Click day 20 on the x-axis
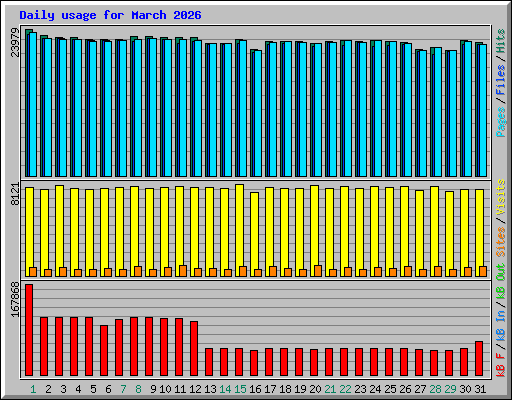 point(315,389)
